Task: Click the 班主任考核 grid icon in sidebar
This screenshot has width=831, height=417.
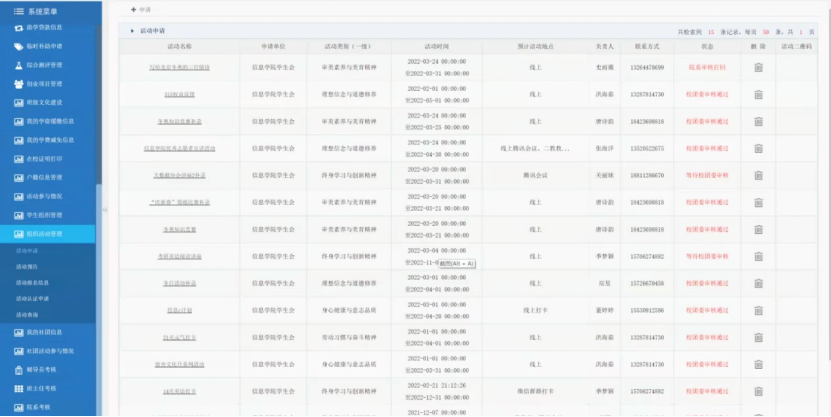Action: tap(19, 388)
